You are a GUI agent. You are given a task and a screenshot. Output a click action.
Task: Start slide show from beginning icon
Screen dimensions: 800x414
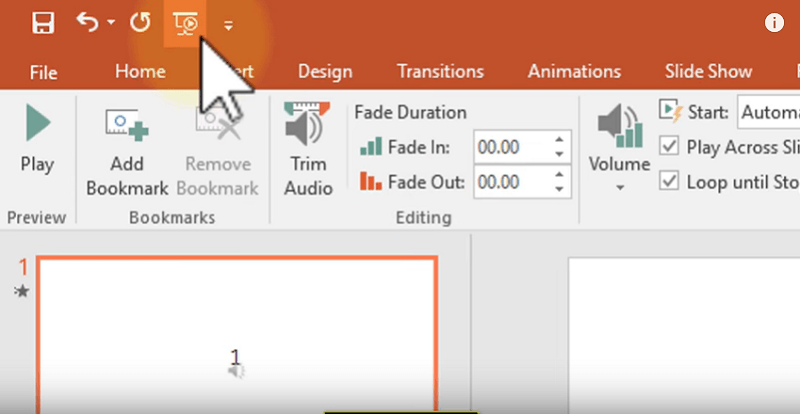185,24
